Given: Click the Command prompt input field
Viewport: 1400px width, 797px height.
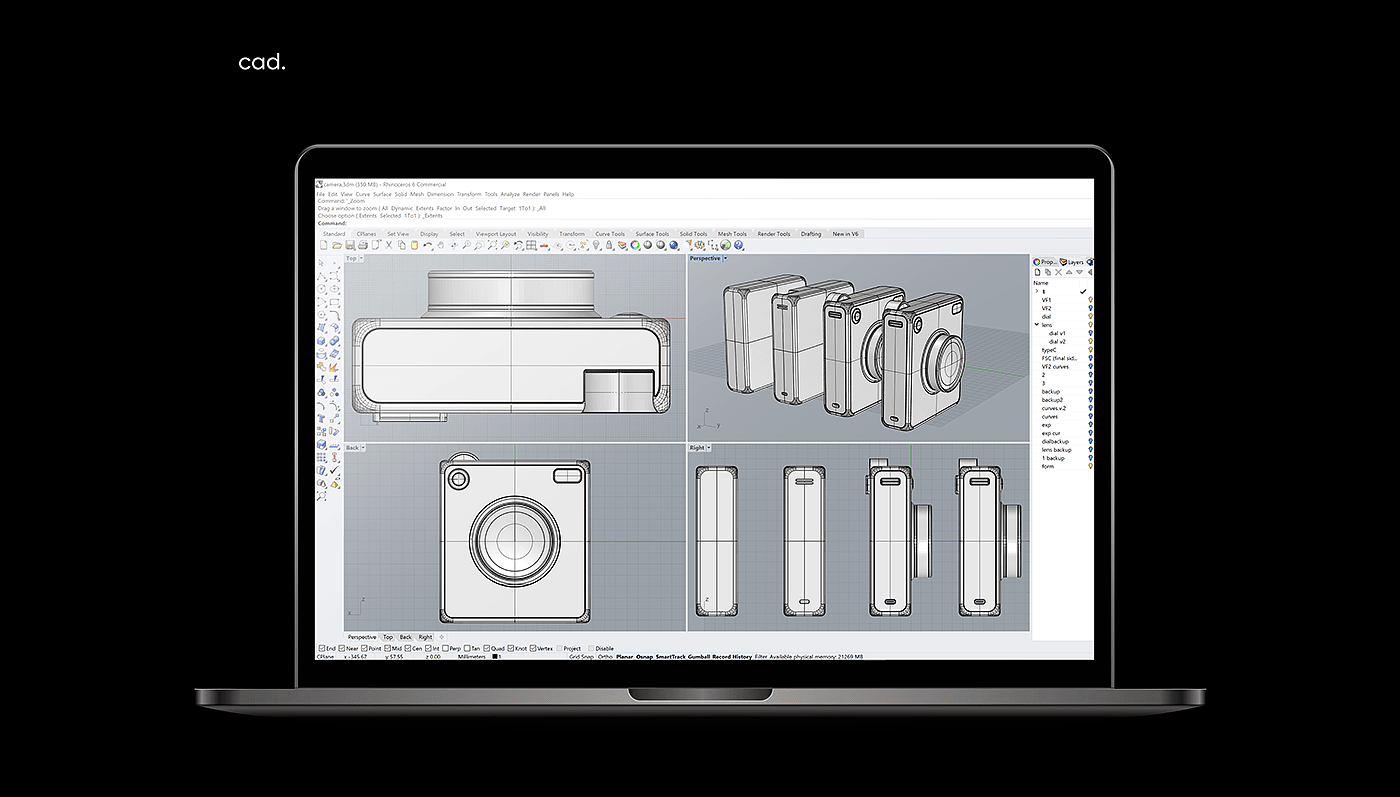Looking at the screenshot, I should pyautogui.click(x=704, y=222).
